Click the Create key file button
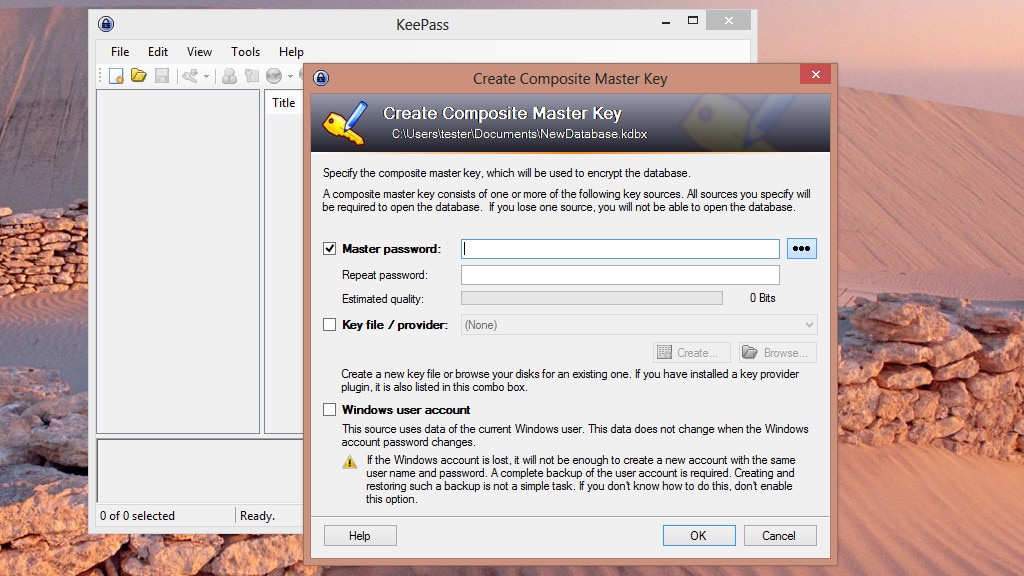 coord(692,353)
